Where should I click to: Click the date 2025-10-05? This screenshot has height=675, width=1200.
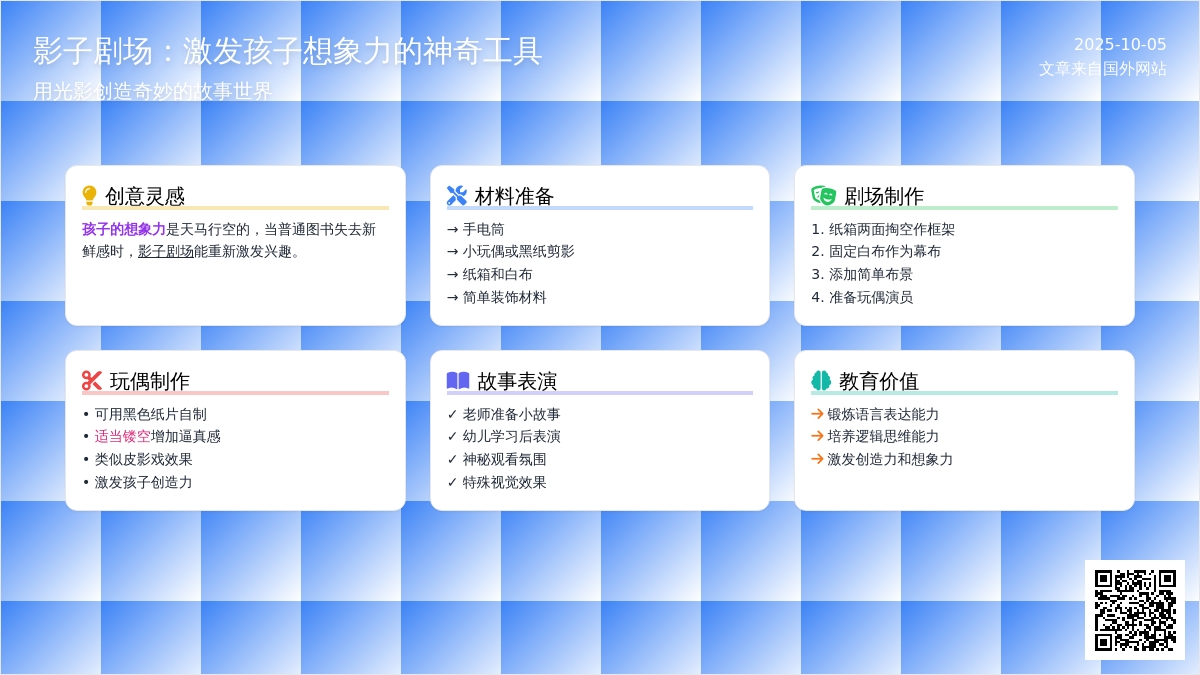click(1120, 45)
